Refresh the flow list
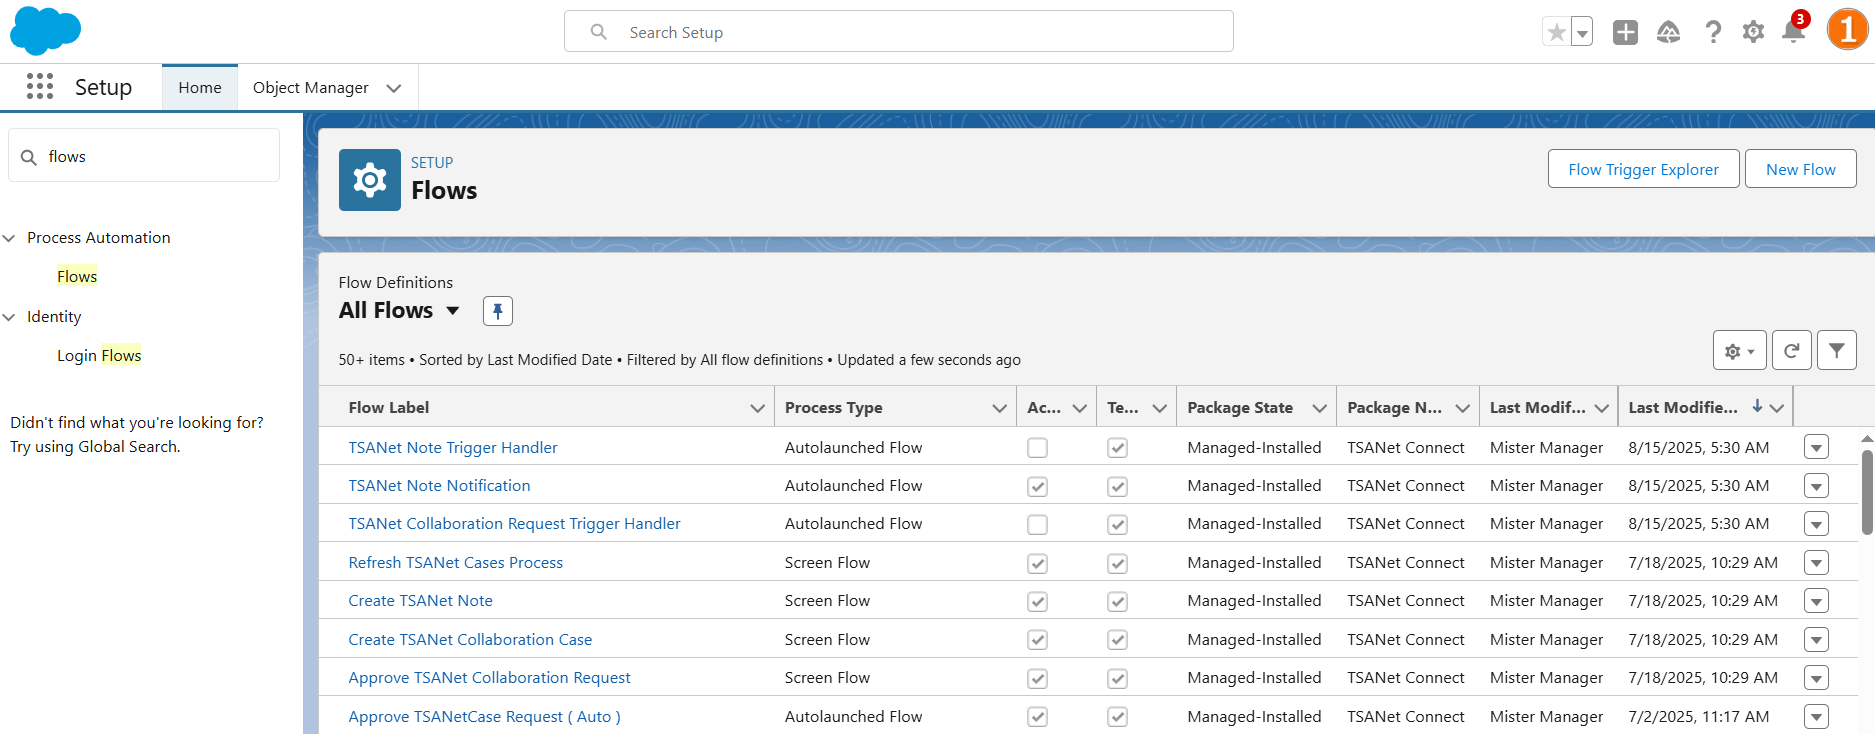This screenshot has height=734, width=1875. coord(1791,351)
